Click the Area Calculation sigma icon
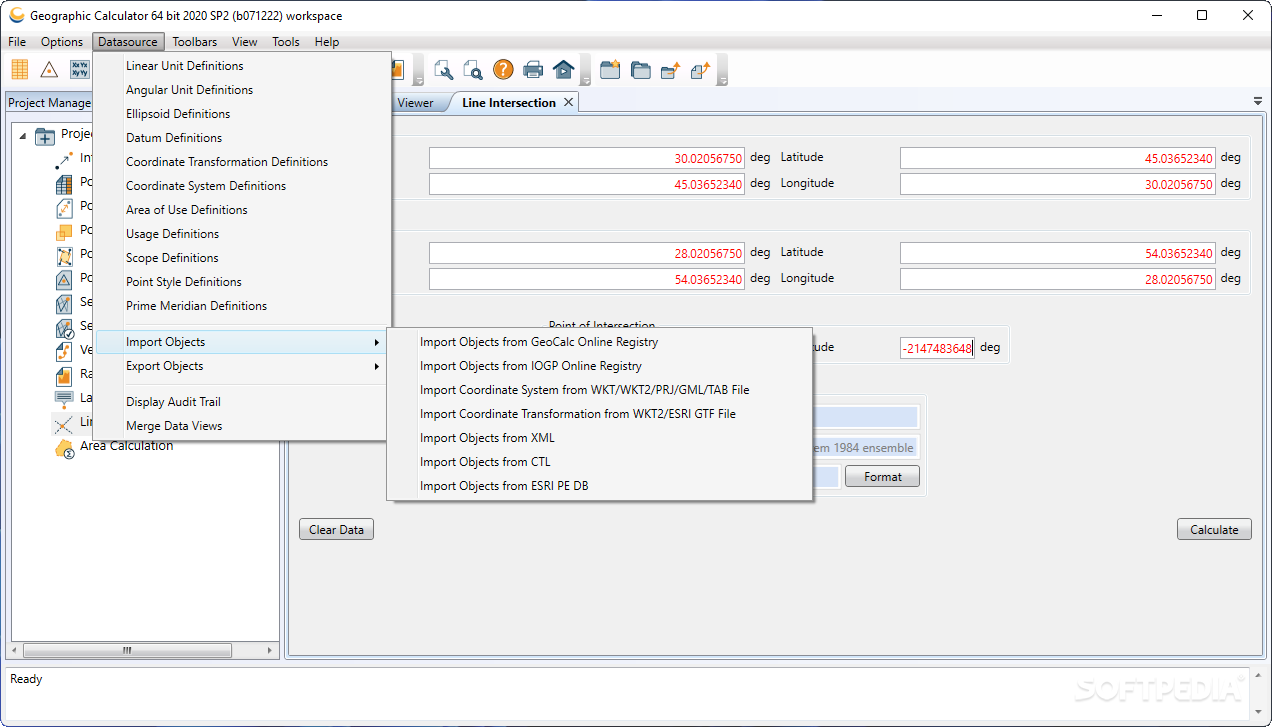Viewport: 1272px width, 727px height. click(x=64, y=448)
